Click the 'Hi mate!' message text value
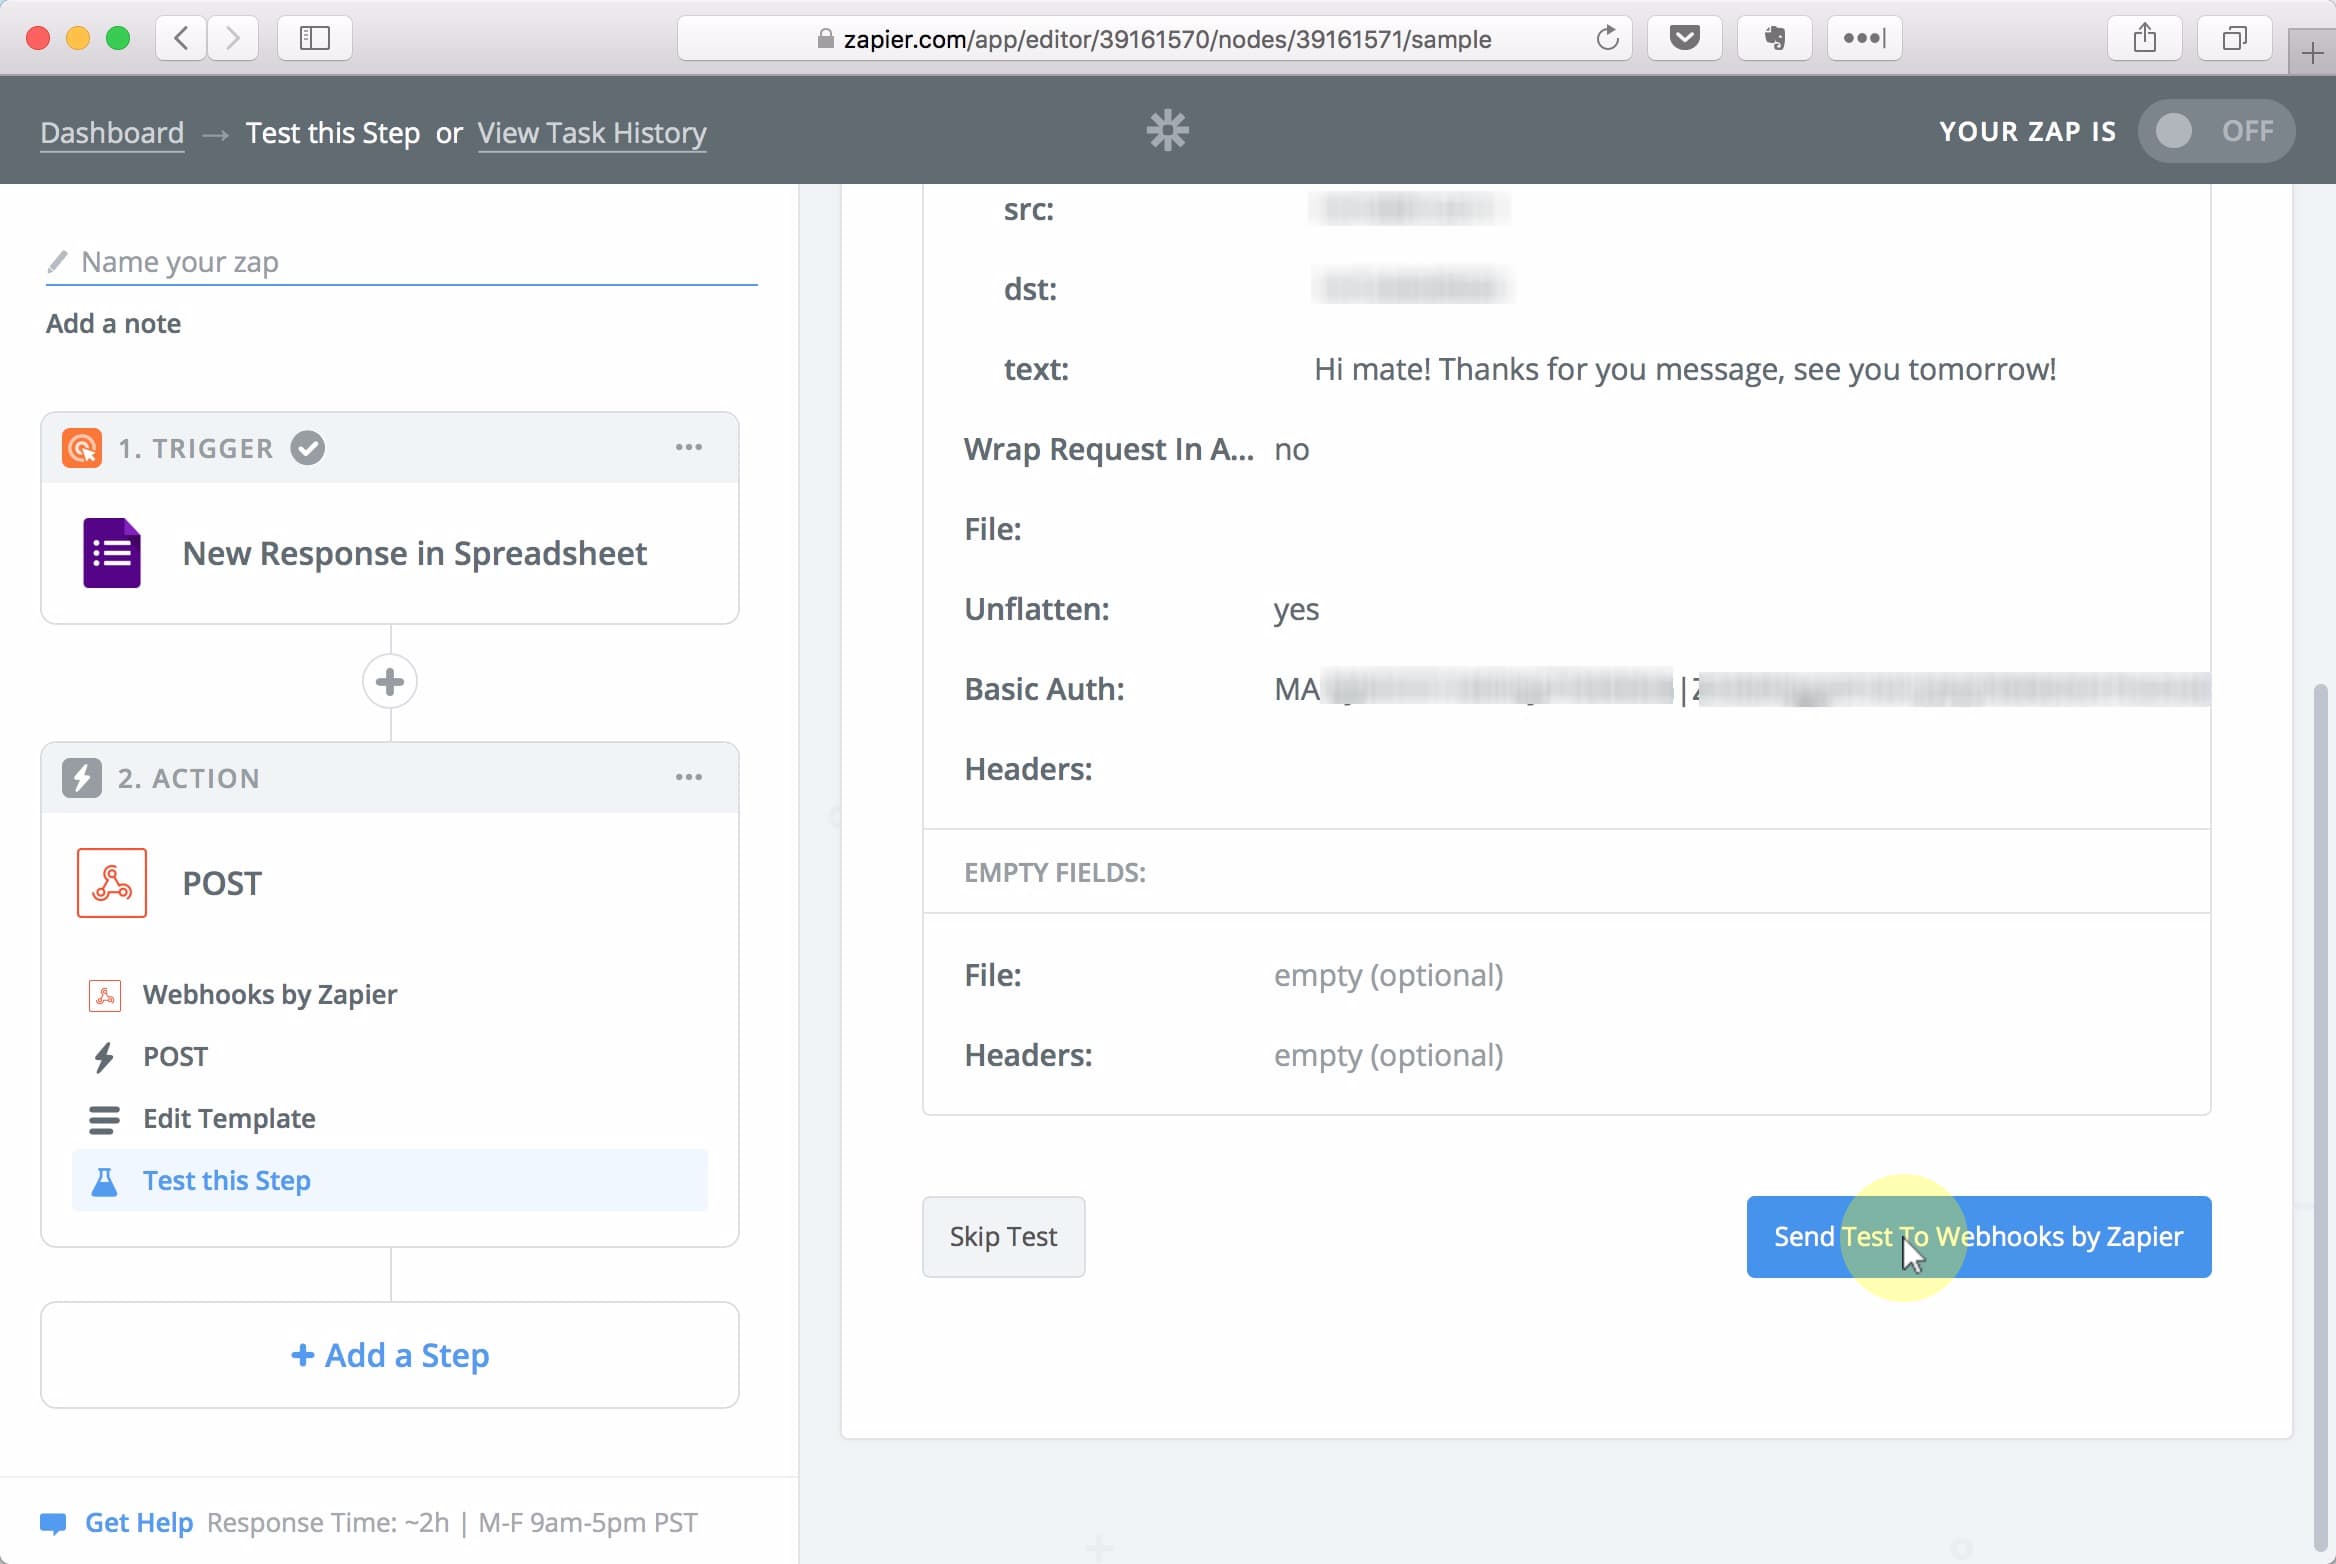2336x1564 pixels. 1685,369
